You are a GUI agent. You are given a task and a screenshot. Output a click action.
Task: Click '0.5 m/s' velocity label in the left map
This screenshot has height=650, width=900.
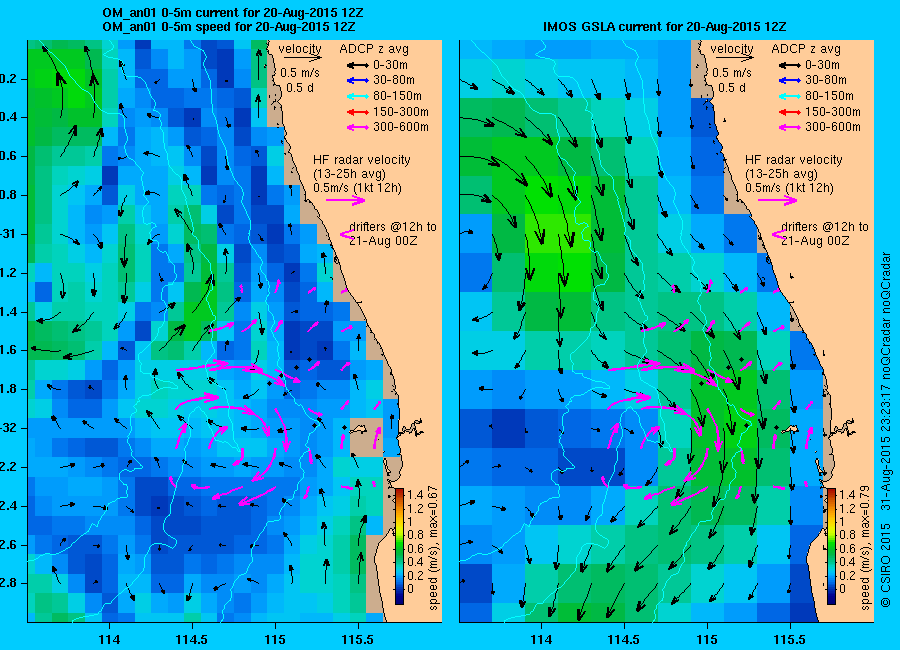300,73
